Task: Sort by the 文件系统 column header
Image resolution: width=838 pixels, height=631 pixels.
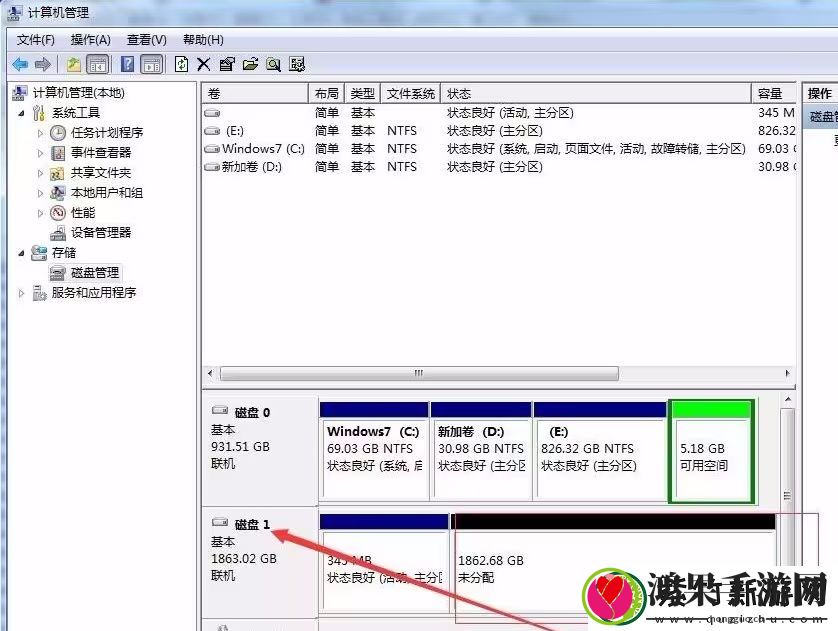Action: pyautogui.click(x=410, y=94)
